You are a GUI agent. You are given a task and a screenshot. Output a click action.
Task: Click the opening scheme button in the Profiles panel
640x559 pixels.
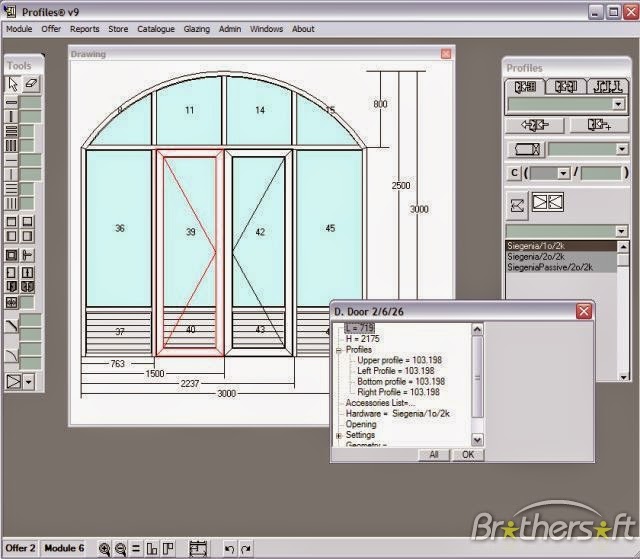(x=517, y=205)
